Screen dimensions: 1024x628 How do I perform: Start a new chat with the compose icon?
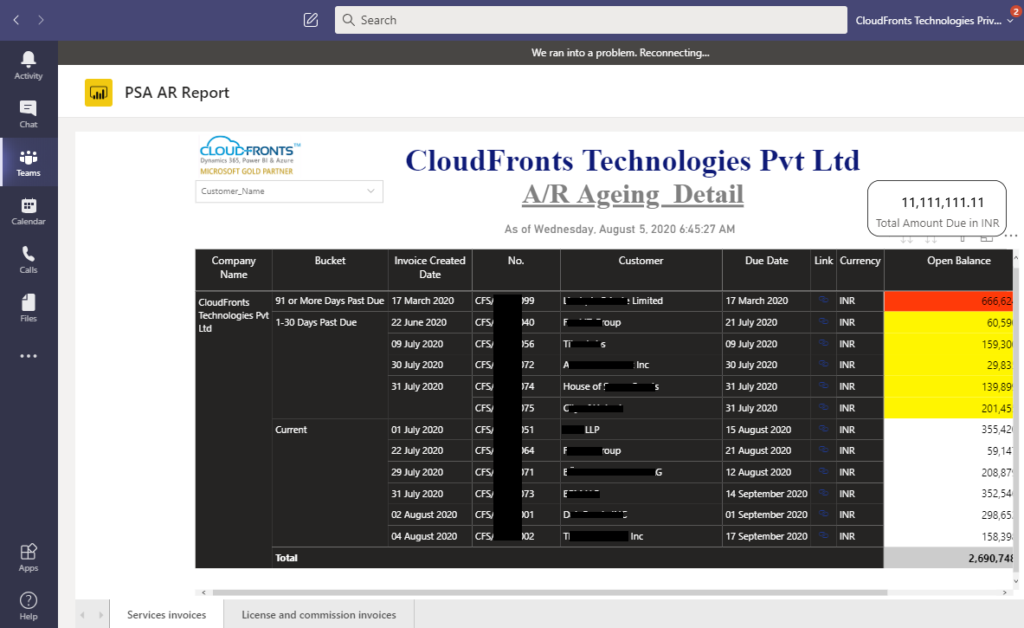(311, 20)
